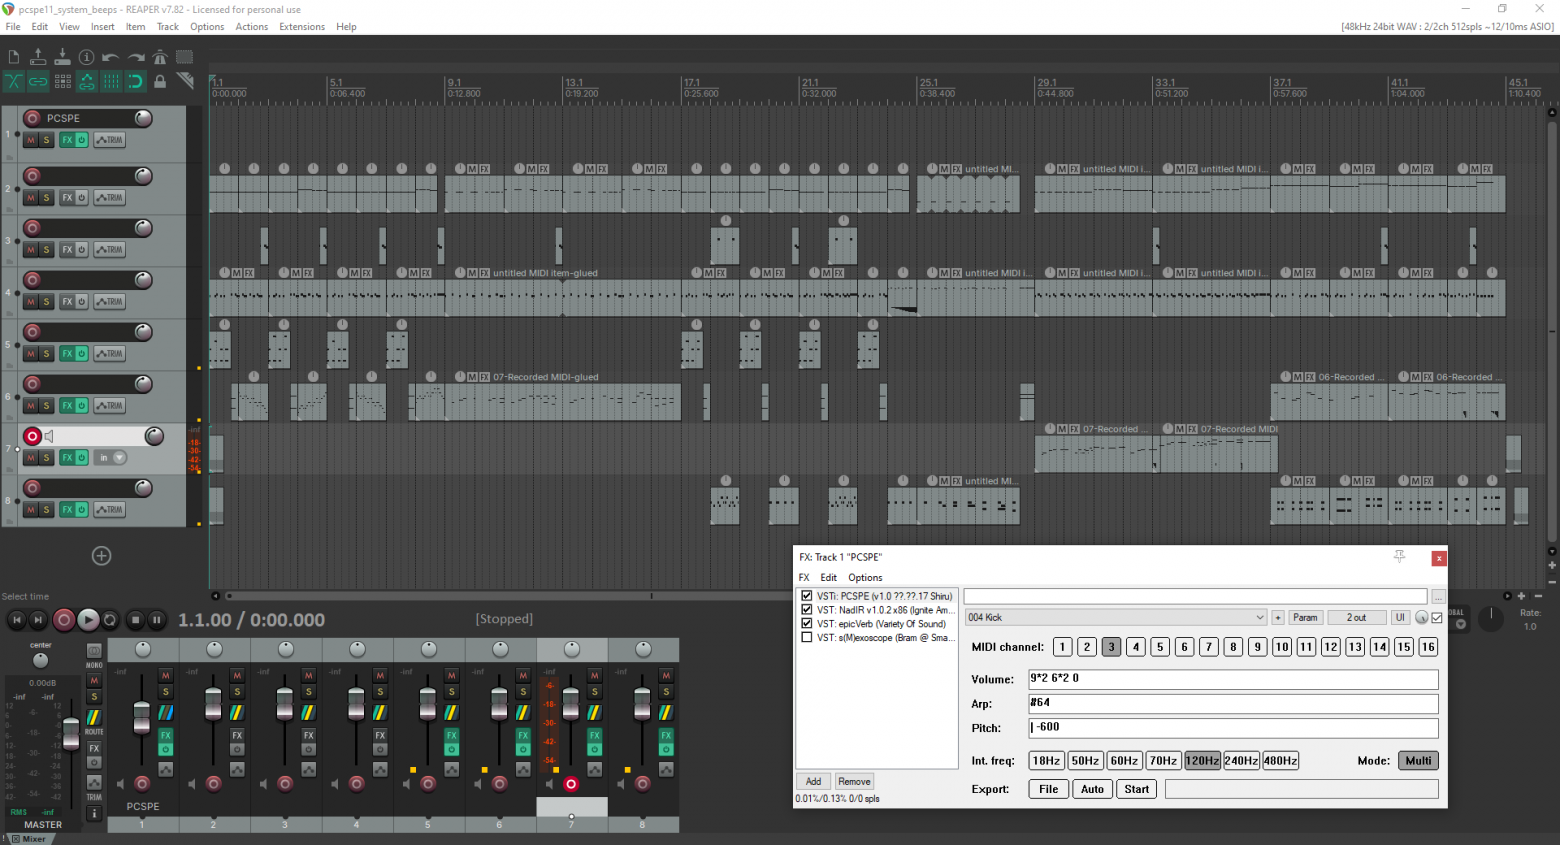Viewport: 1560px width, 845px height.
Task: Solo the PCSPE track in track panel
Action: (46, 140)
